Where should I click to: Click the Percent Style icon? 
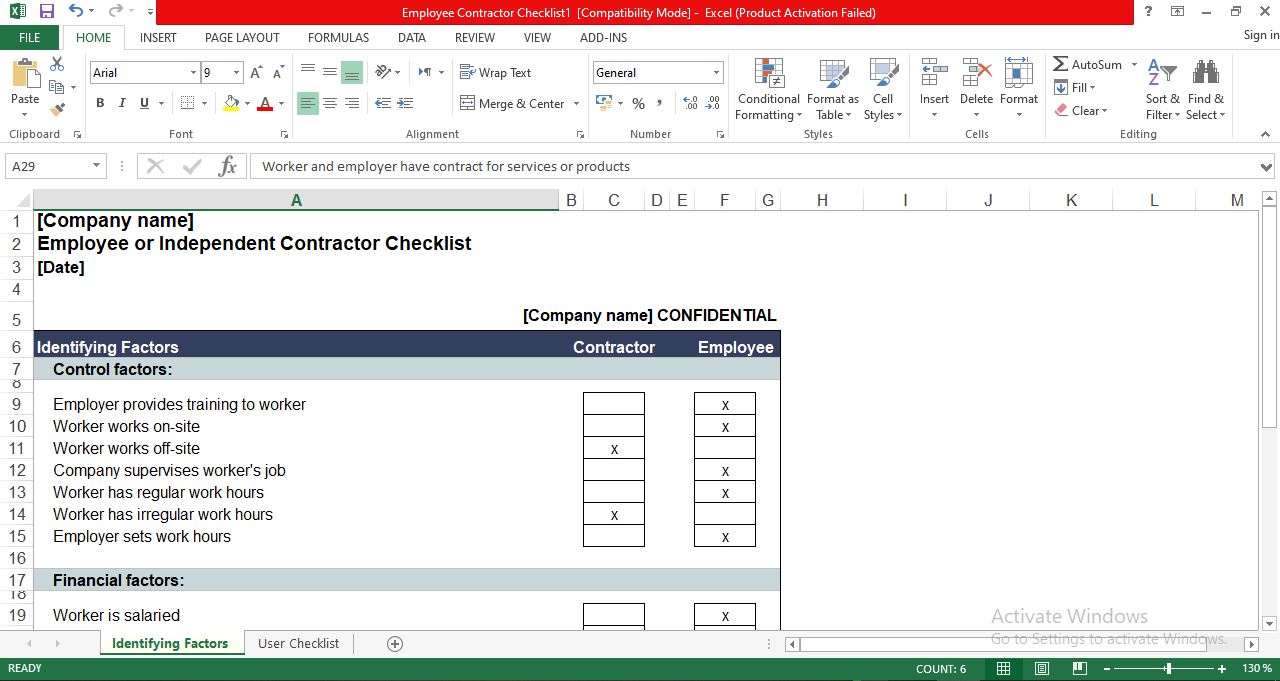tap(637, 103)
